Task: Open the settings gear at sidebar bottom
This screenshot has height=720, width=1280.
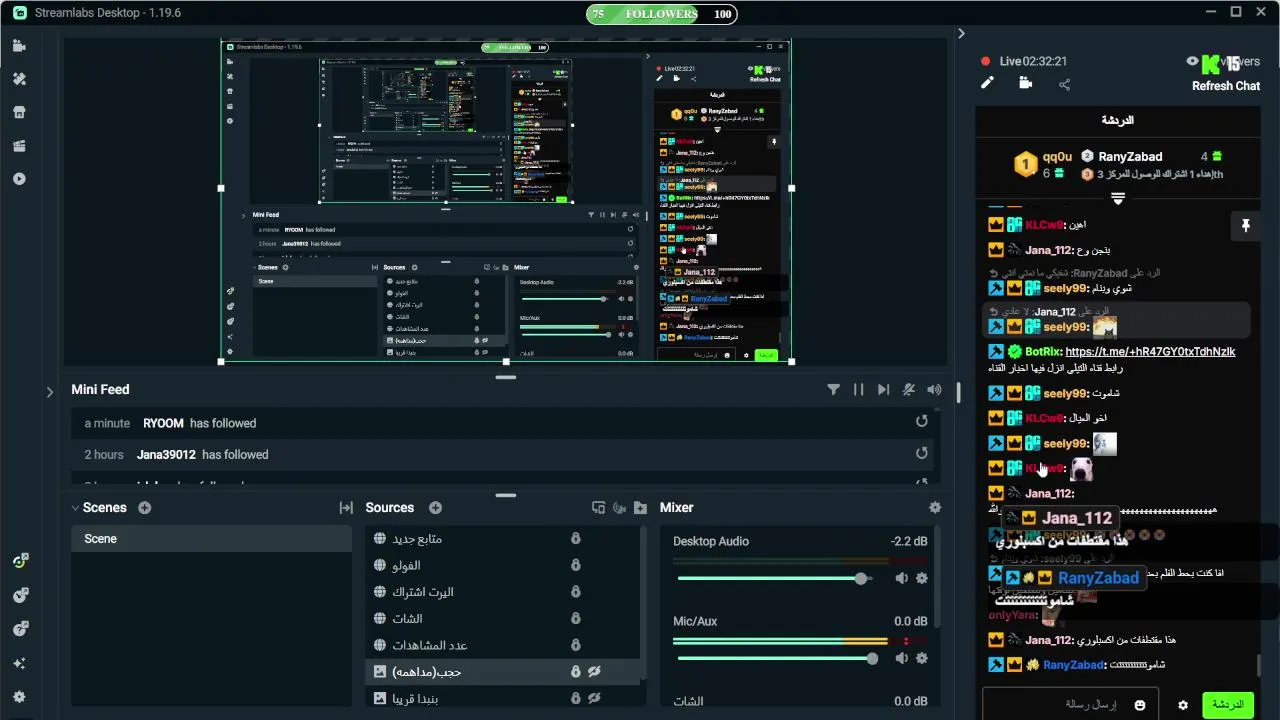Action: 19,697
